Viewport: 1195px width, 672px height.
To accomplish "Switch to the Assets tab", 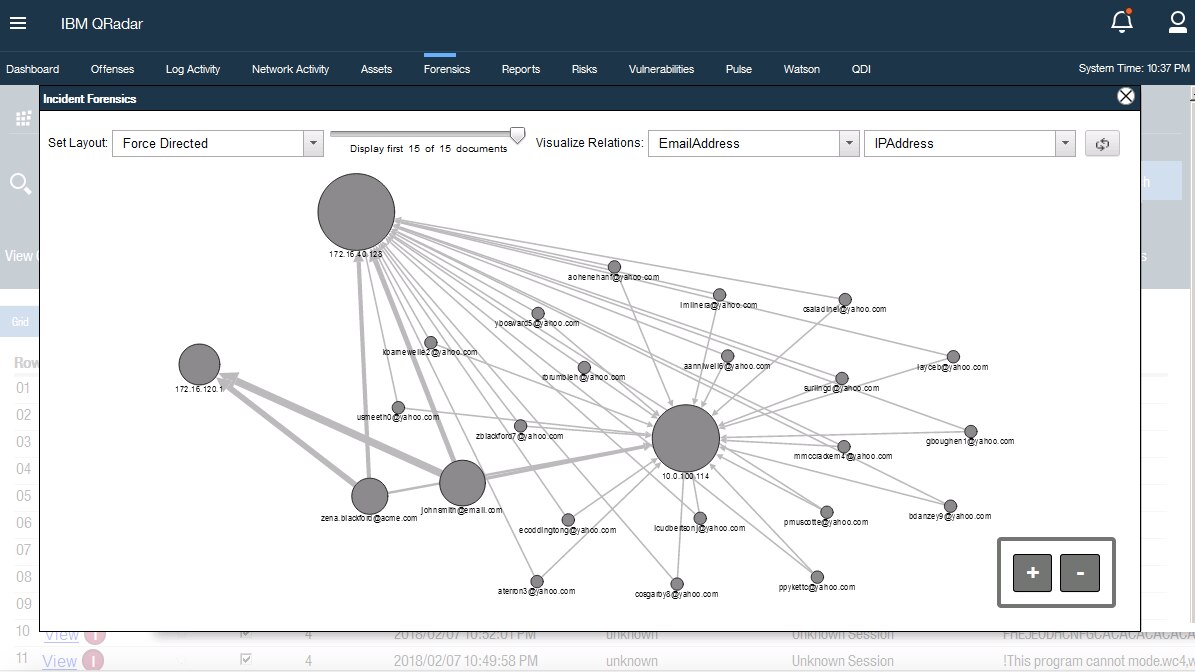I will (x=376, y=69).
